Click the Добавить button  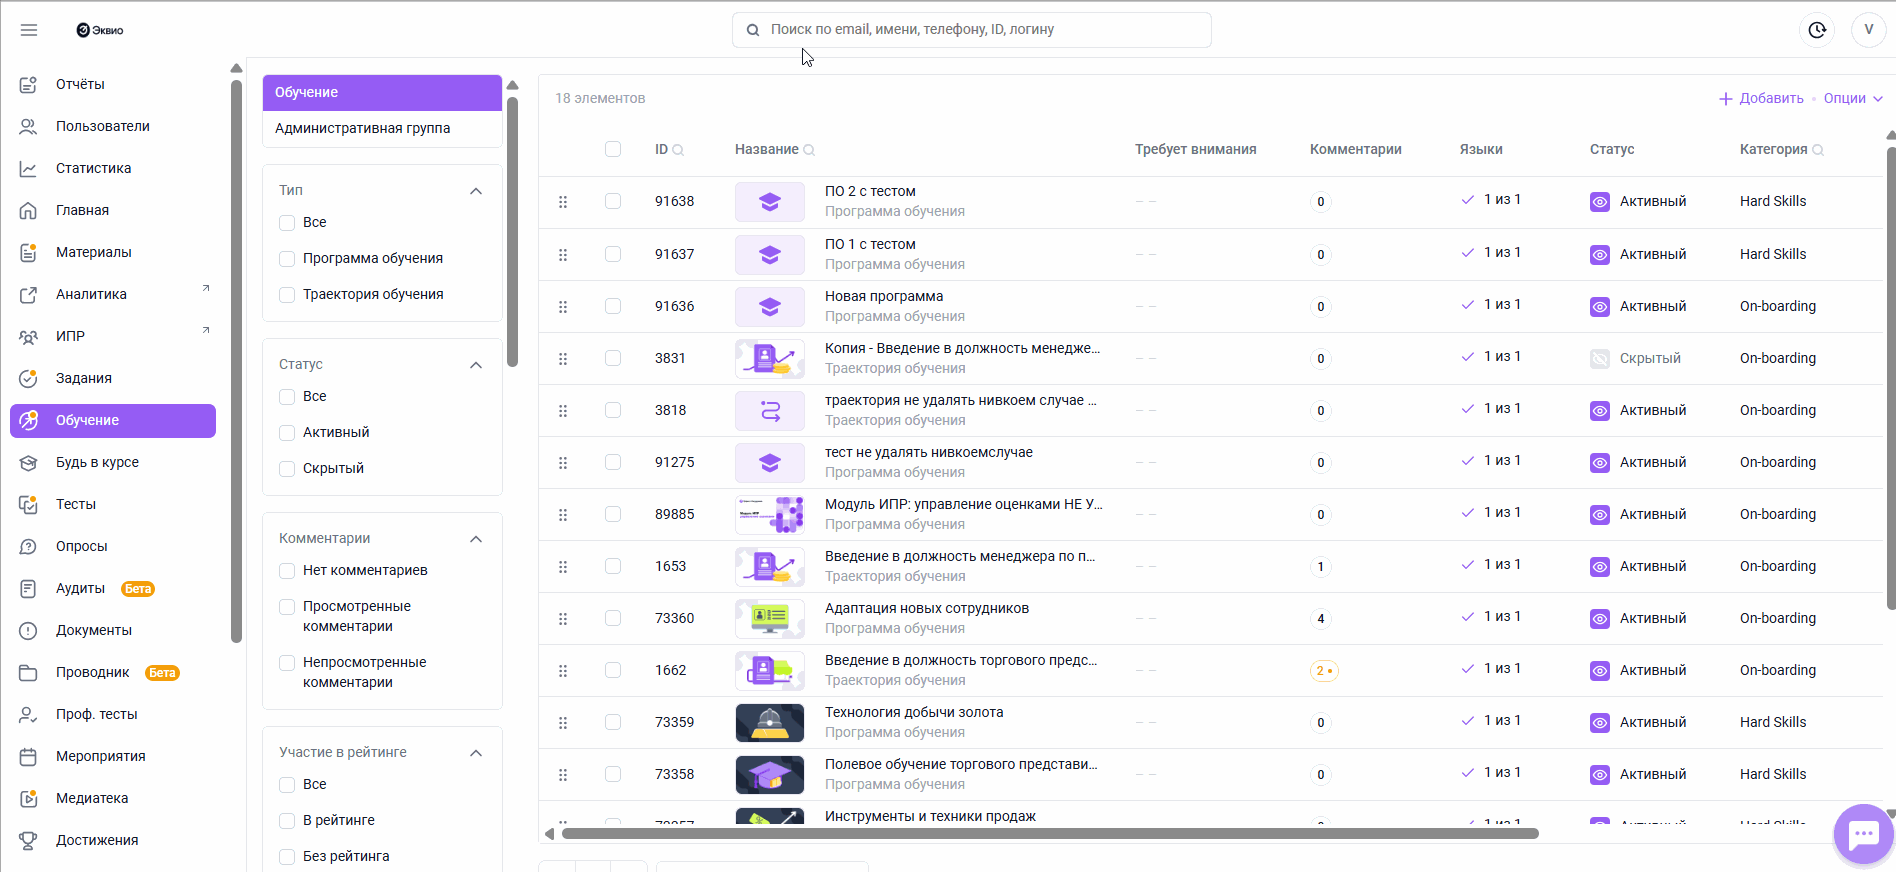1761,98
